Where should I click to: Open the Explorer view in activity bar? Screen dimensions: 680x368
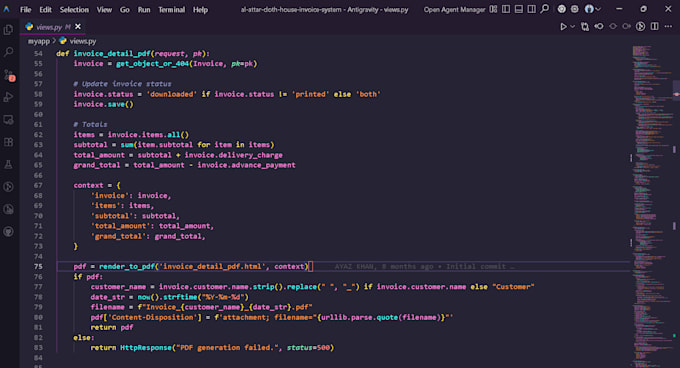(x=8, y=29)
